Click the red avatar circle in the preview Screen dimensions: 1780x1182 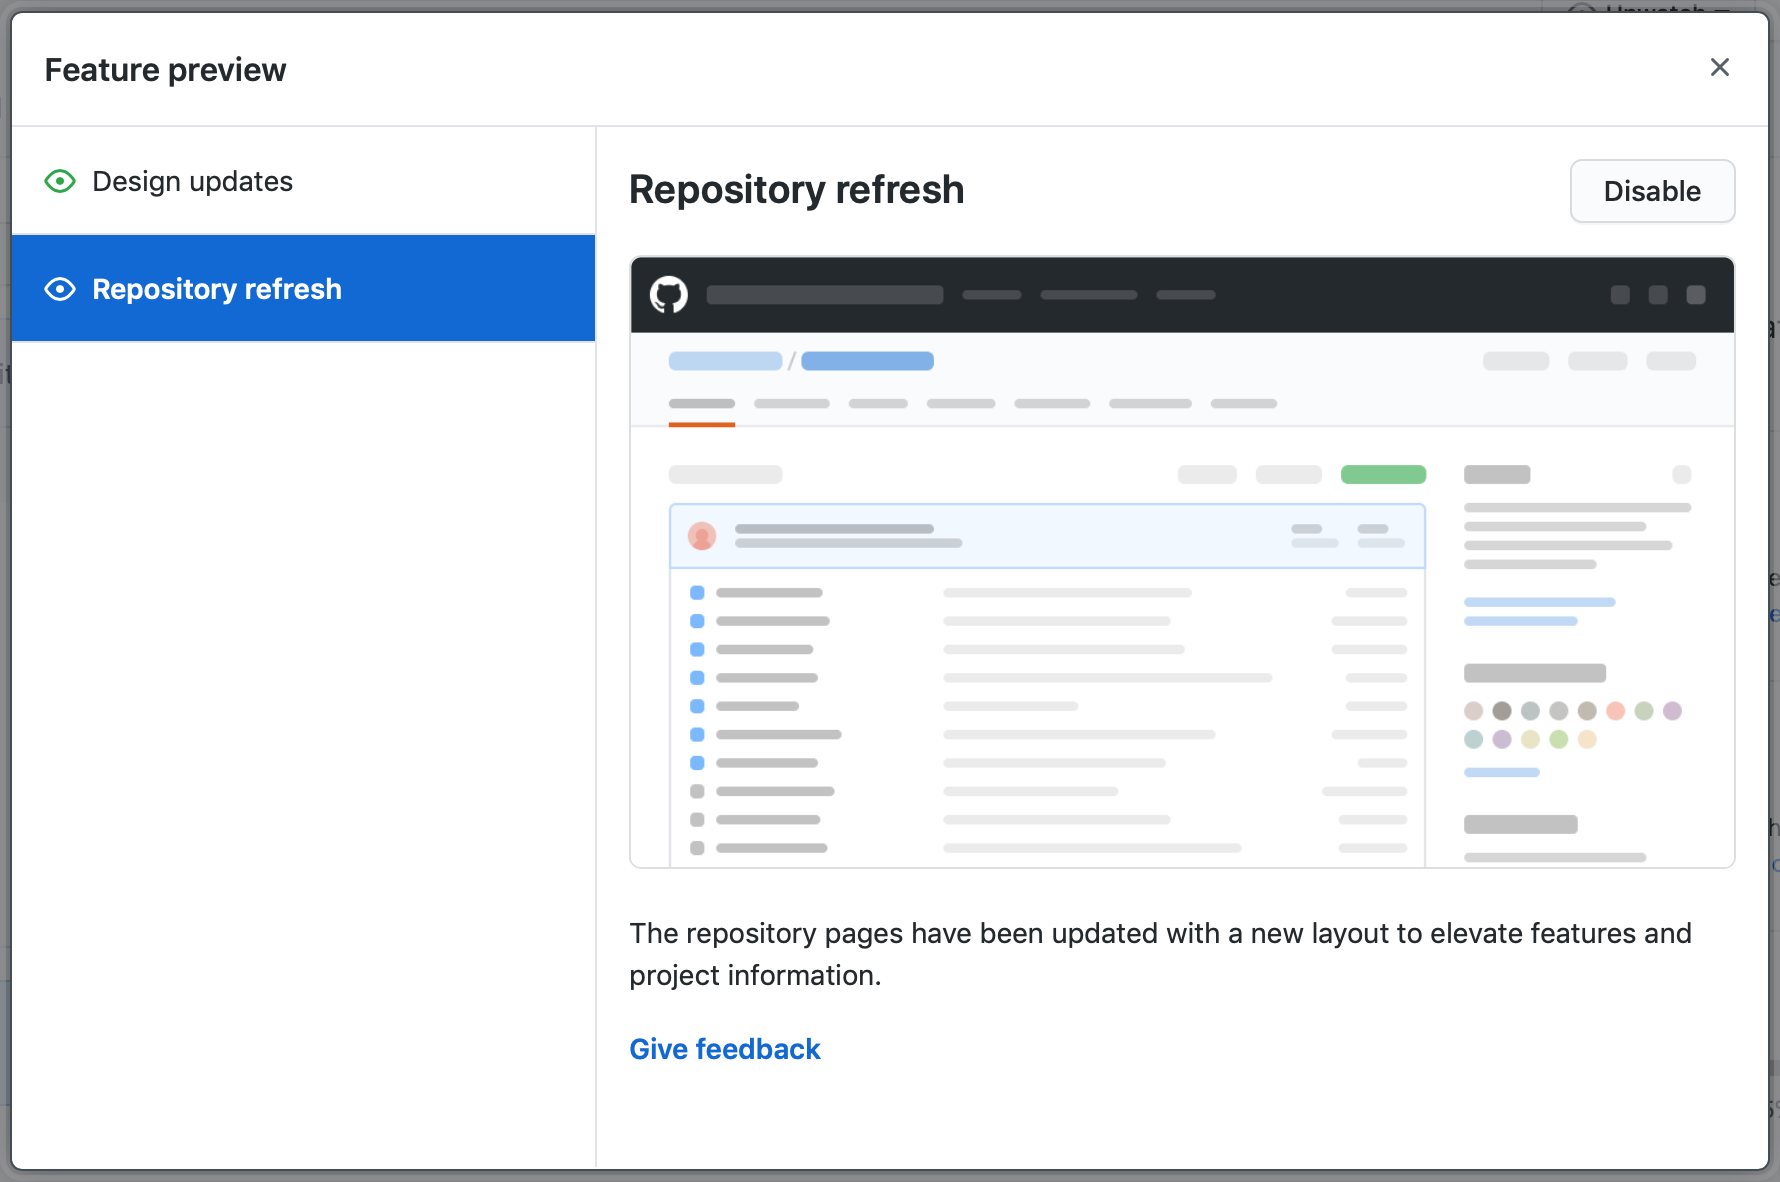coord(702,536)
